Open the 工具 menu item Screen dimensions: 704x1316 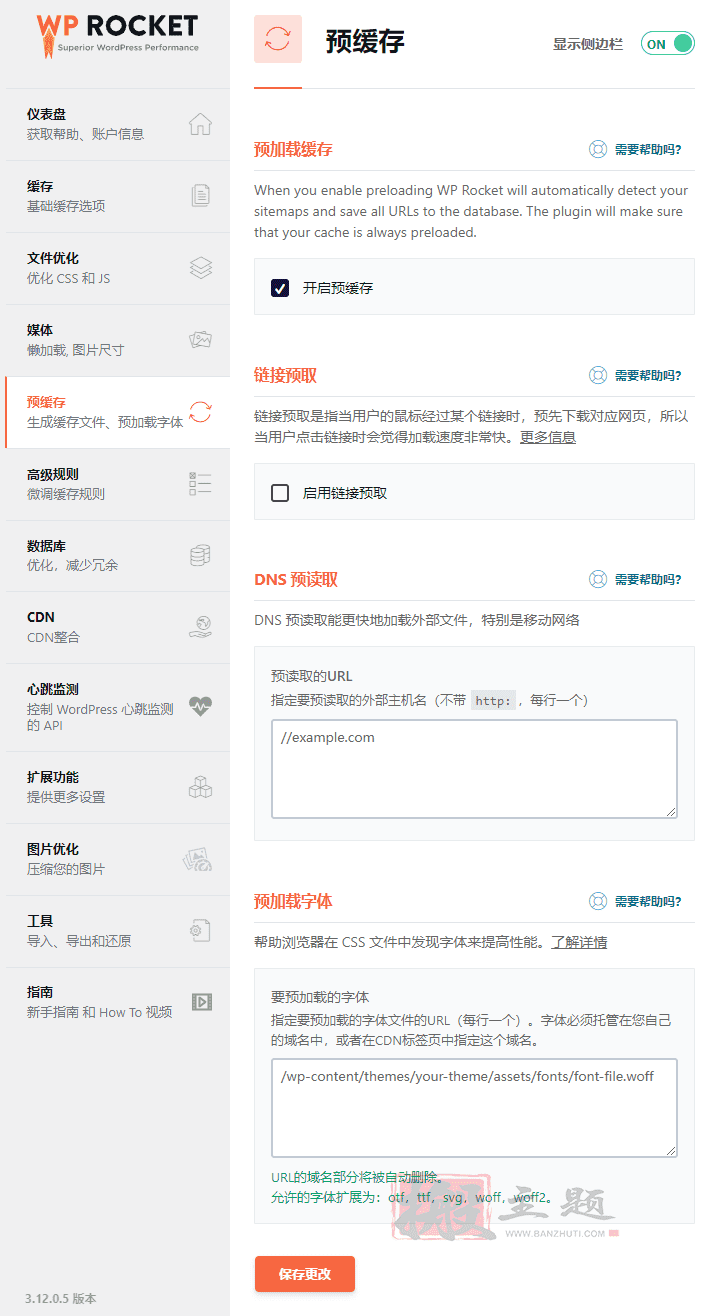coord(117,931)
